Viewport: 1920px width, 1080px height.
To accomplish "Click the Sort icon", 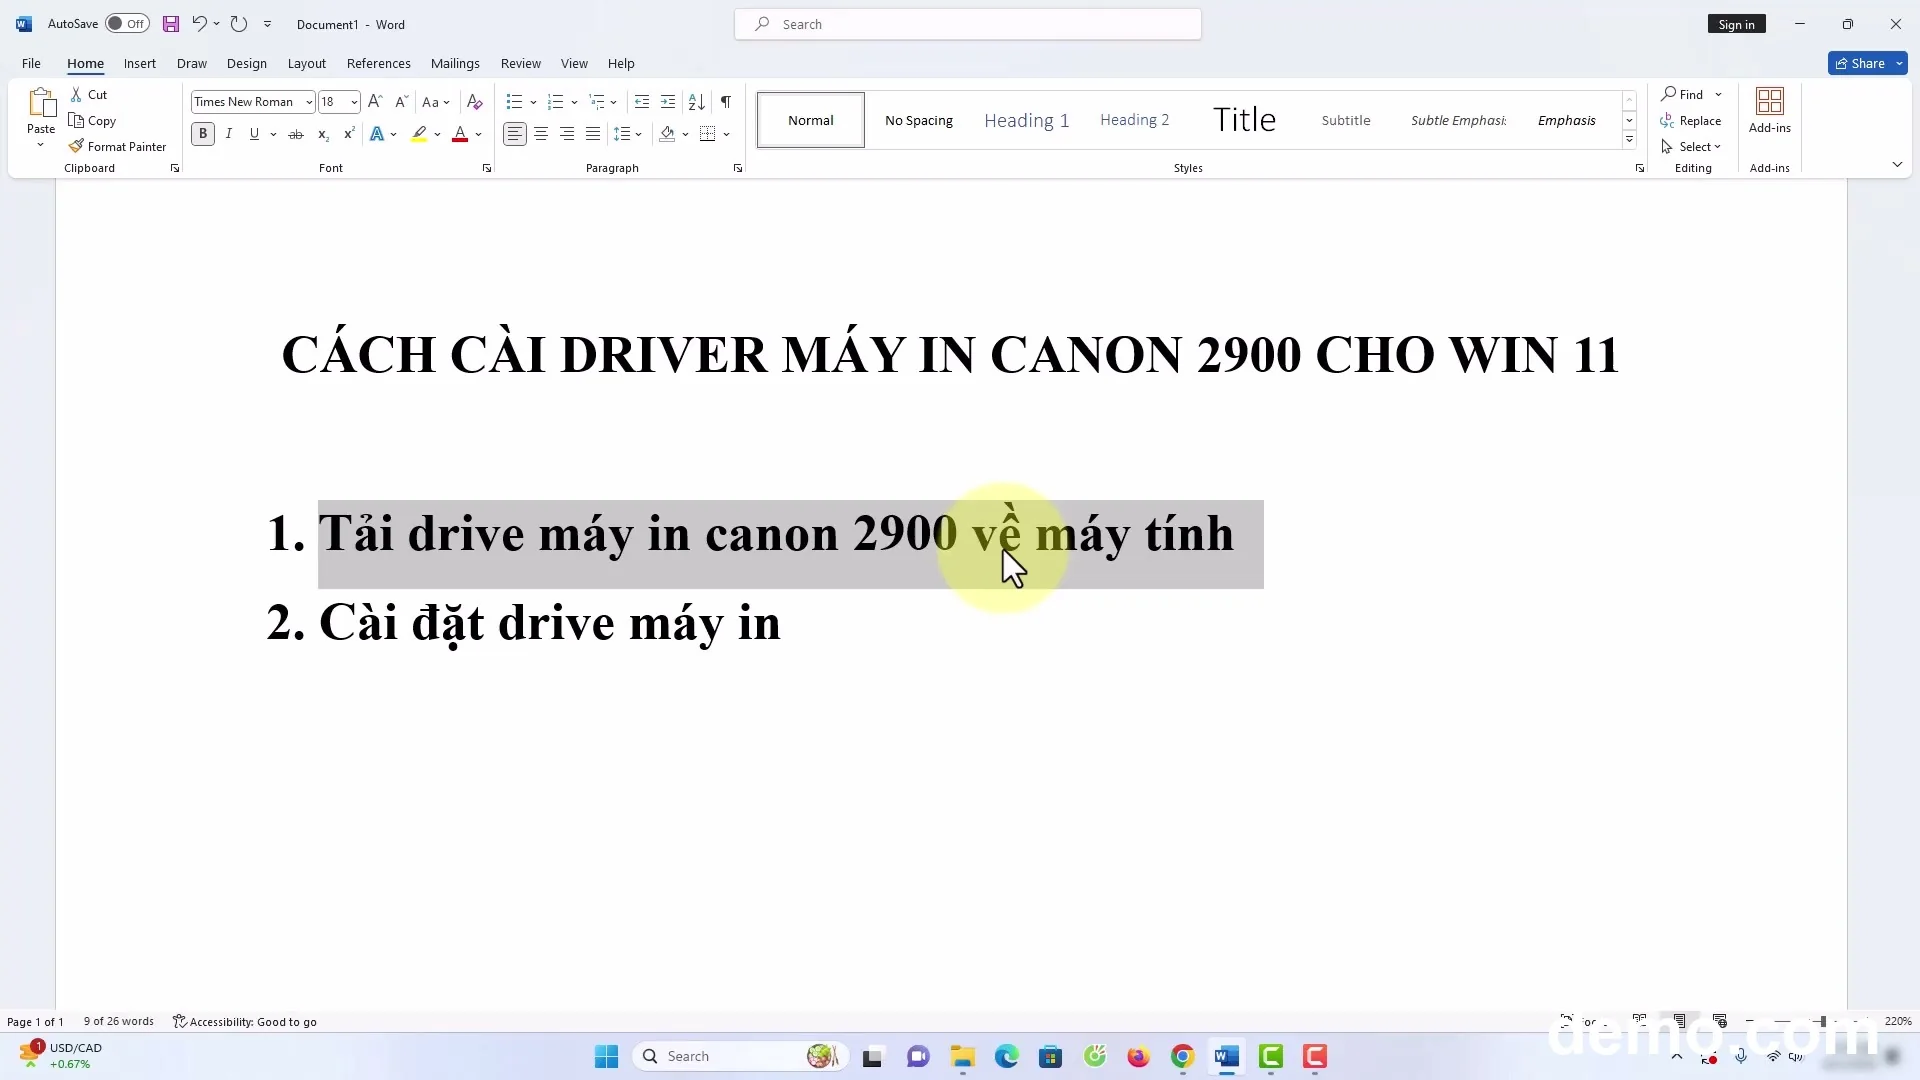I will (x=697, y=102).
